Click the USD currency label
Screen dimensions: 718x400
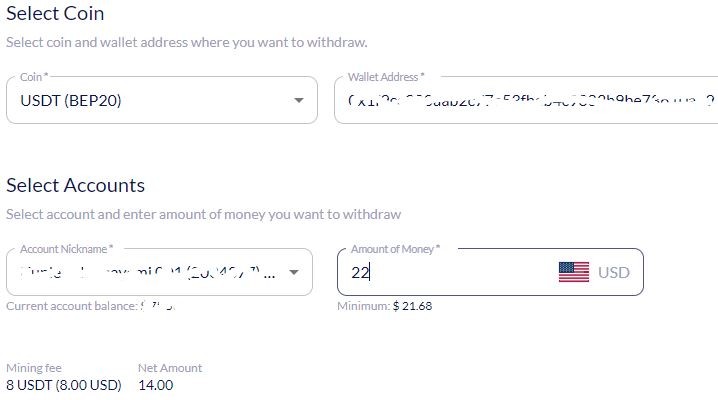pos(614,272)
